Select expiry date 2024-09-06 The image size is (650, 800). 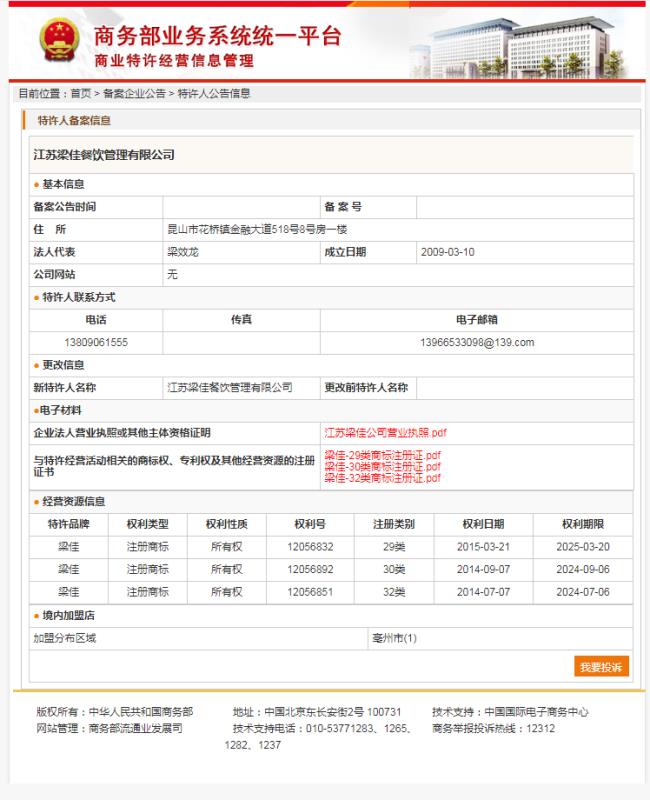click(x=583, y=569)
